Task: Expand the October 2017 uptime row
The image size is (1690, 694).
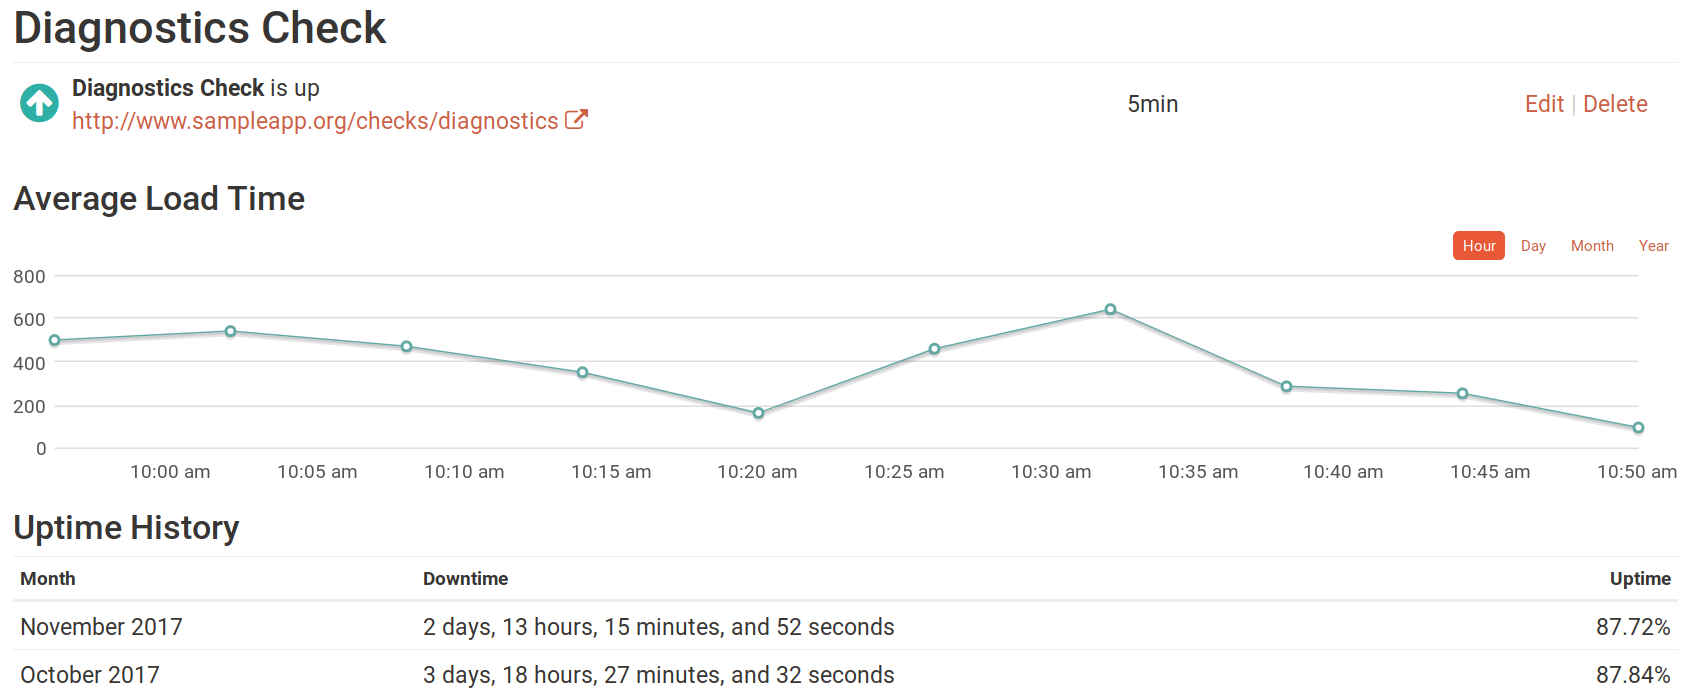Action: click(89, 675)
